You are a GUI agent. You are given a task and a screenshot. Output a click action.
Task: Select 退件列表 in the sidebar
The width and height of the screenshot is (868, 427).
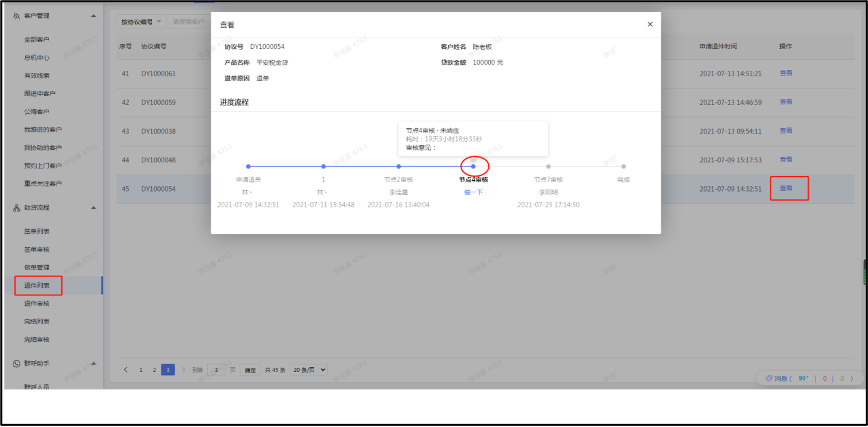pos(37,286)
